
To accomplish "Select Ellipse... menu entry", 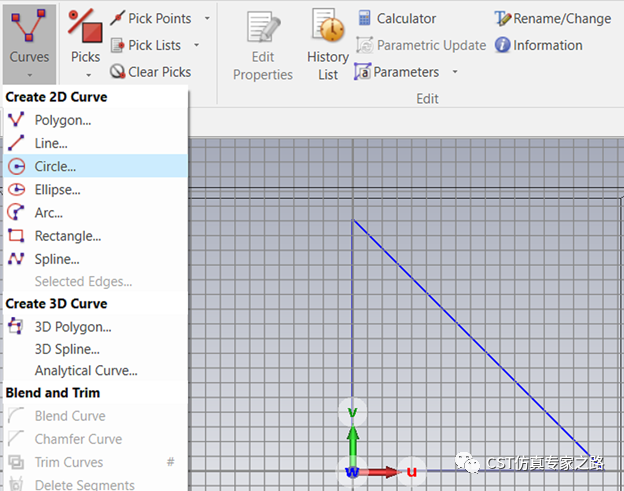I will (x=96, y=189).
